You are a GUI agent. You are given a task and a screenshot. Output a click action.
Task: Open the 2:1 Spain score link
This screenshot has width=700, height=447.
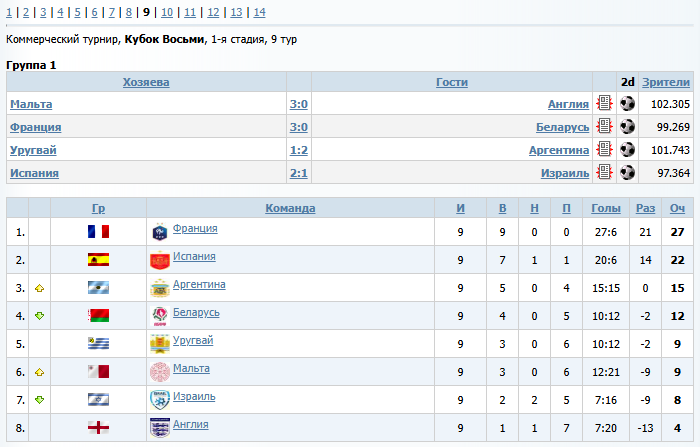(298, 173)
